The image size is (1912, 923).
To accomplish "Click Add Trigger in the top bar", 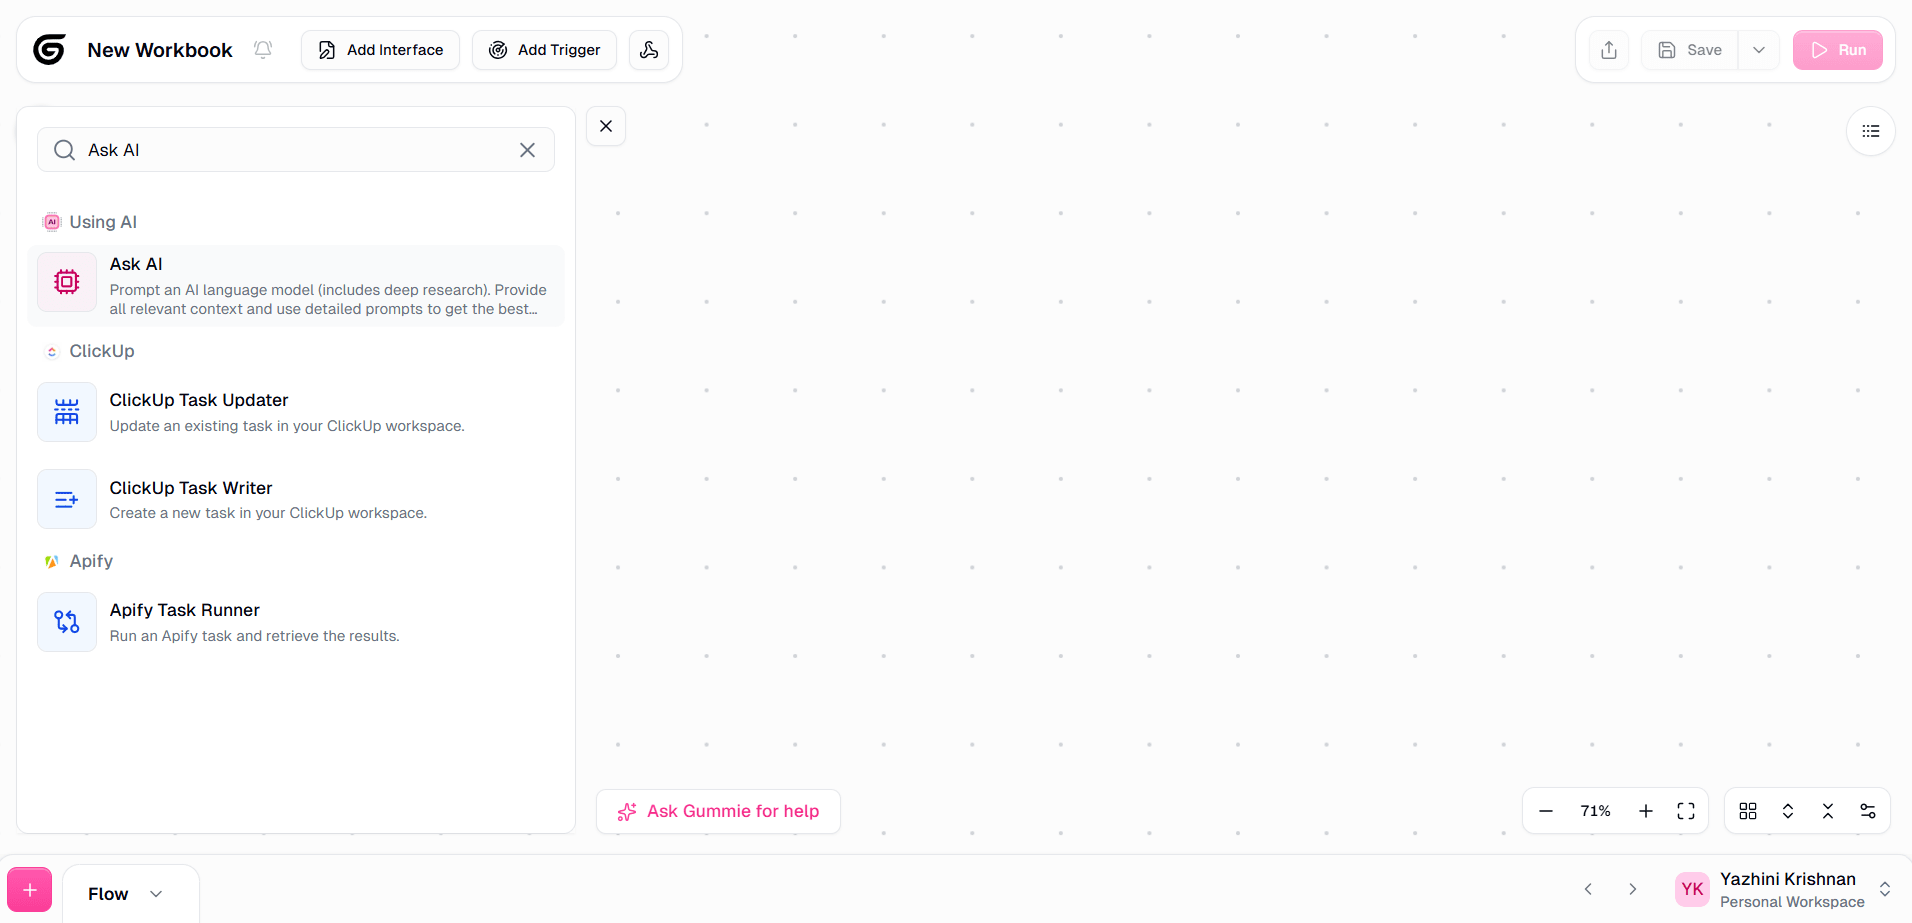I will (544, 49).
